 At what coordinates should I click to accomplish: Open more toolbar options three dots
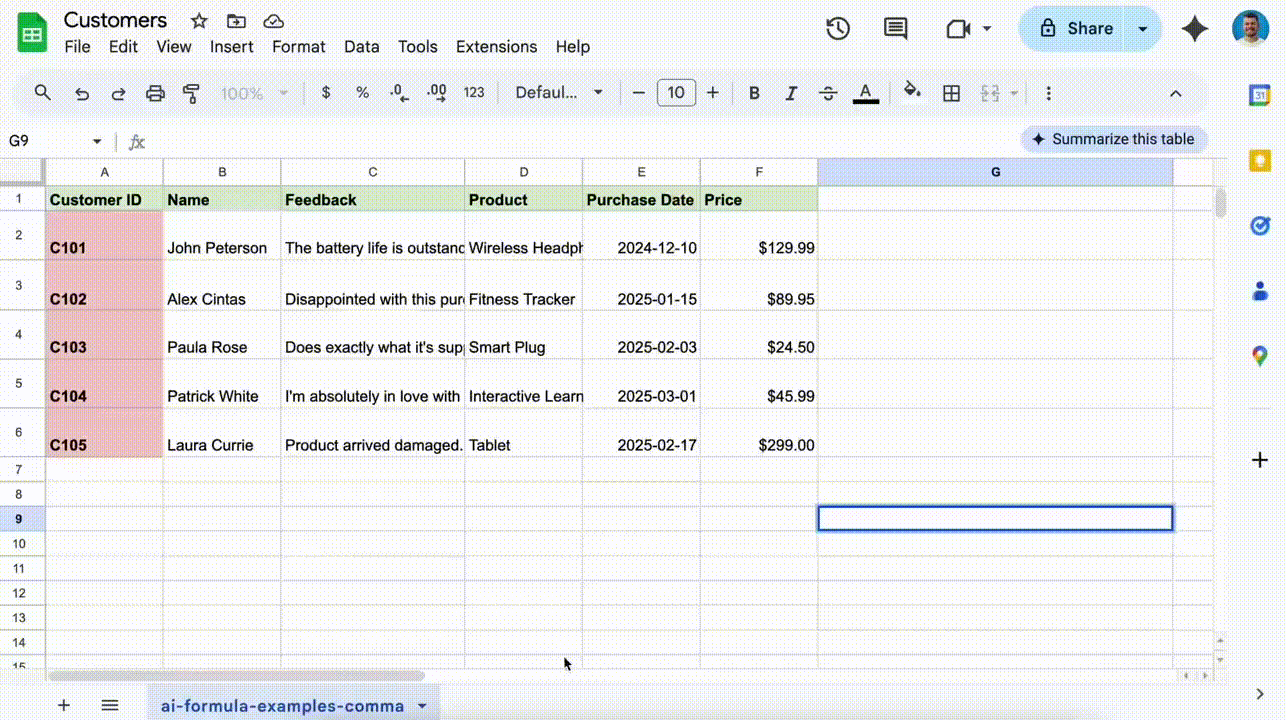[1048, 93]
